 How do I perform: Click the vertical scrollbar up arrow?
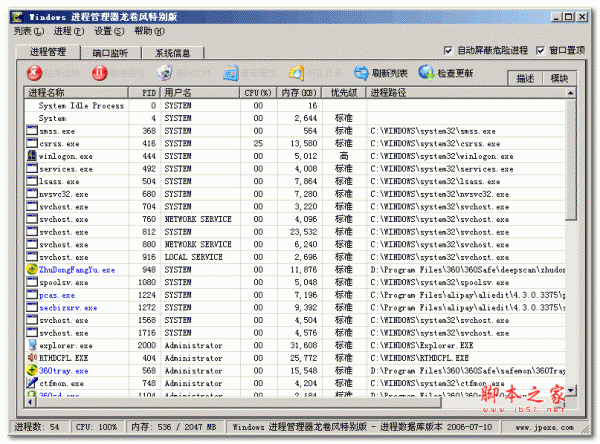[571, 93]
